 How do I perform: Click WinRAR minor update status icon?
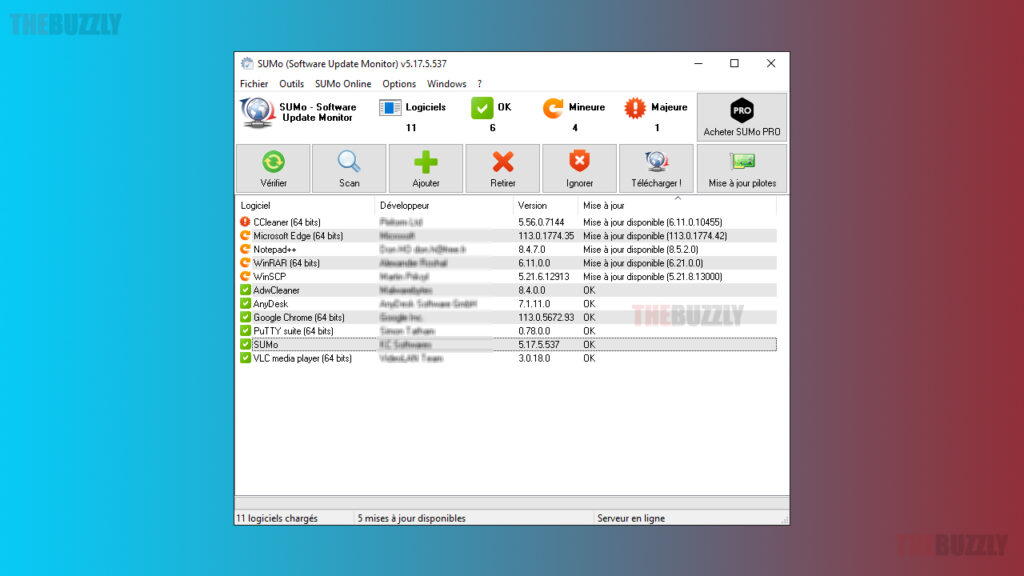(245, 263)
